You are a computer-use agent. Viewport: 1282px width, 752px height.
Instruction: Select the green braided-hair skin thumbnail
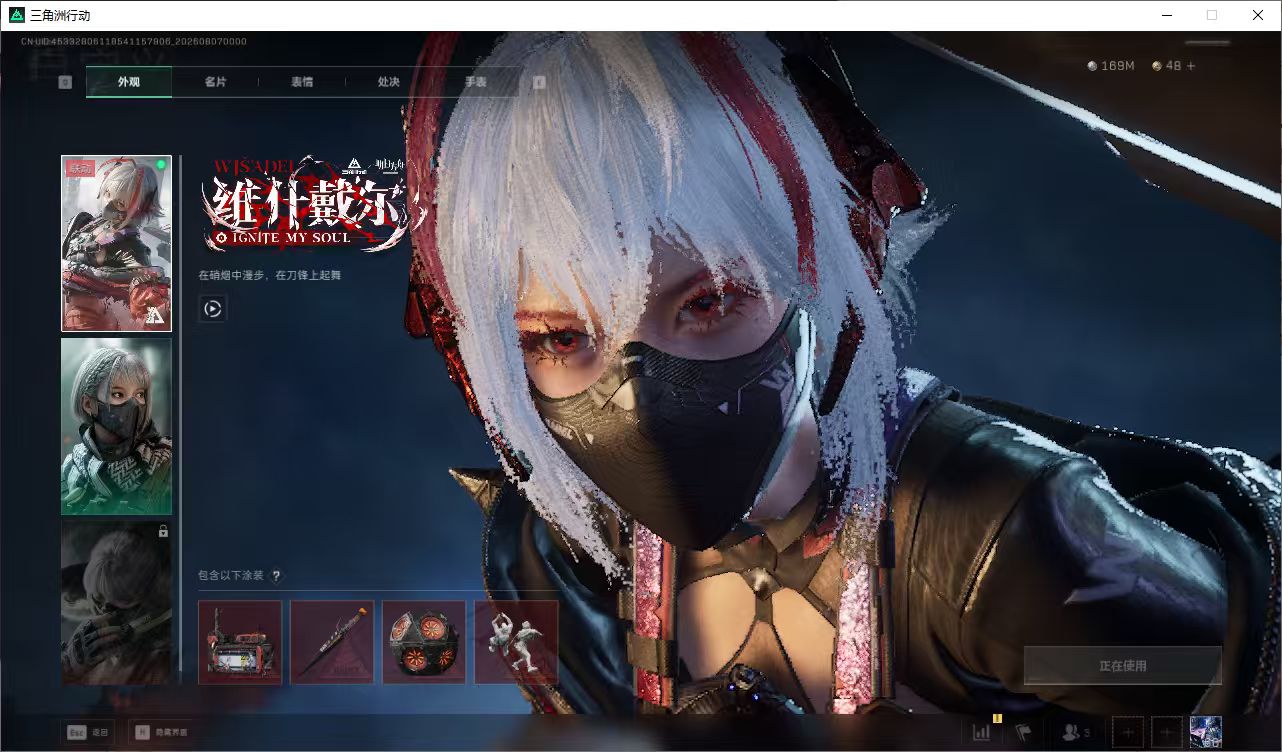[116, 426]
